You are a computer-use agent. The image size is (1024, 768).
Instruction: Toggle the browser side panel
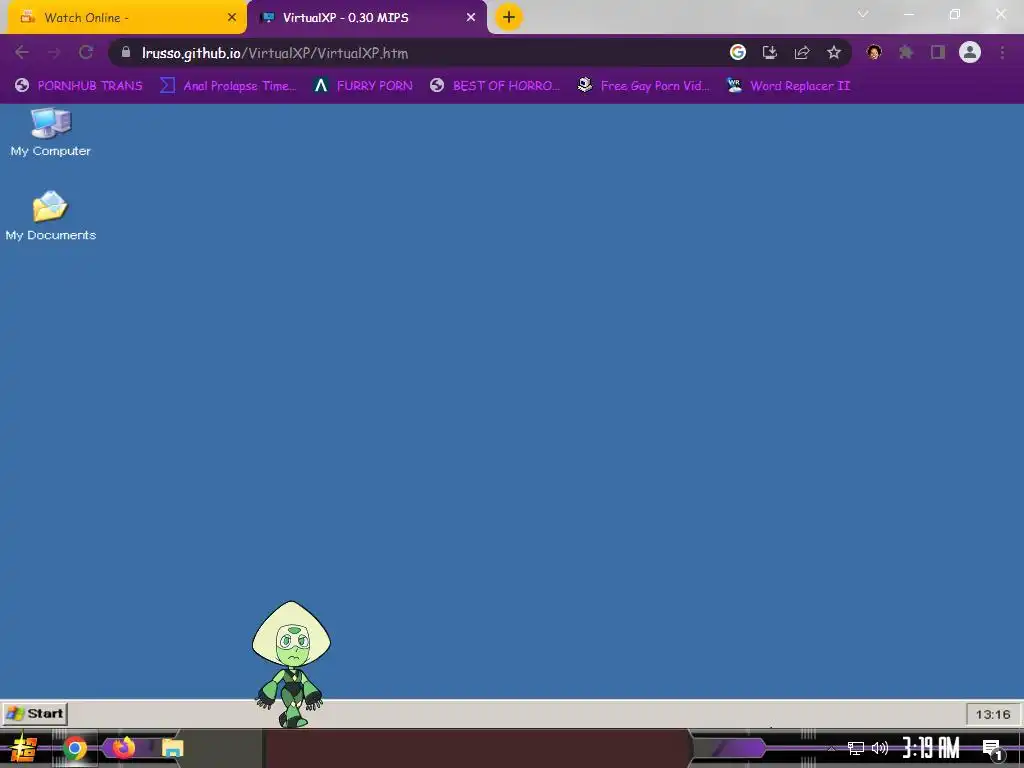tap(938, 52)
